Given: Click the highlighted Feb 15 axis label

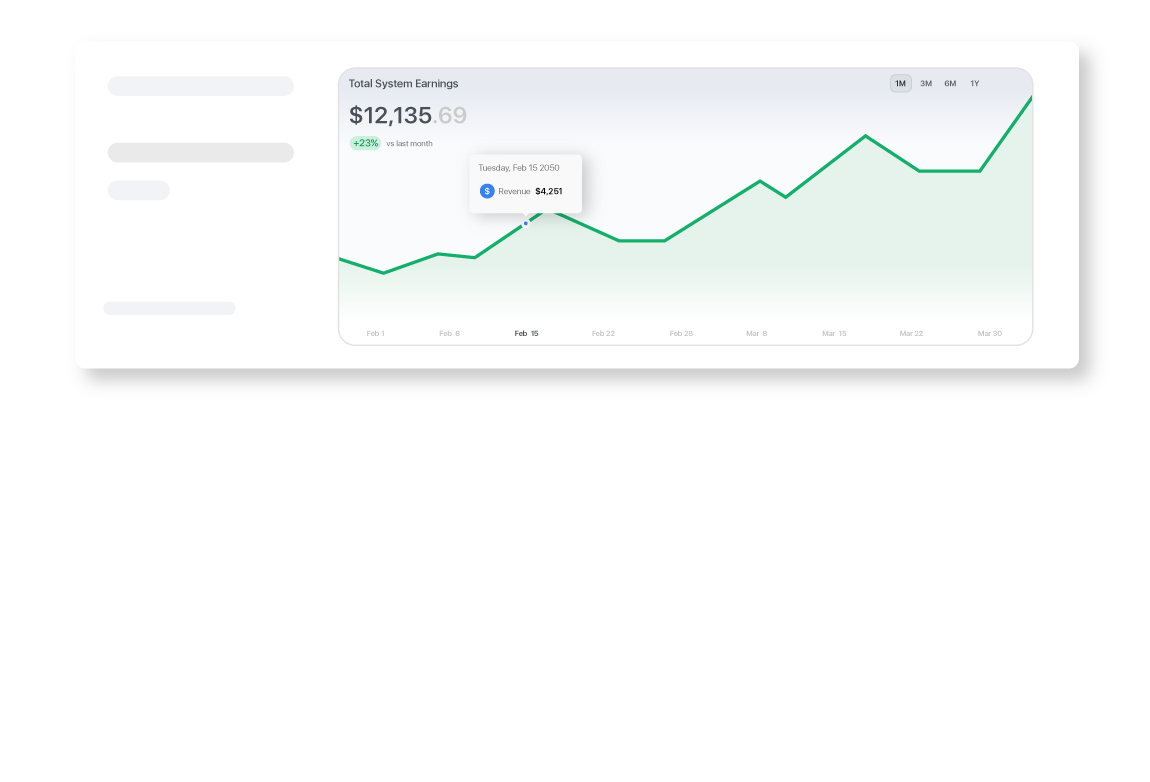Looking at the screenshot, I should point(526,333).
